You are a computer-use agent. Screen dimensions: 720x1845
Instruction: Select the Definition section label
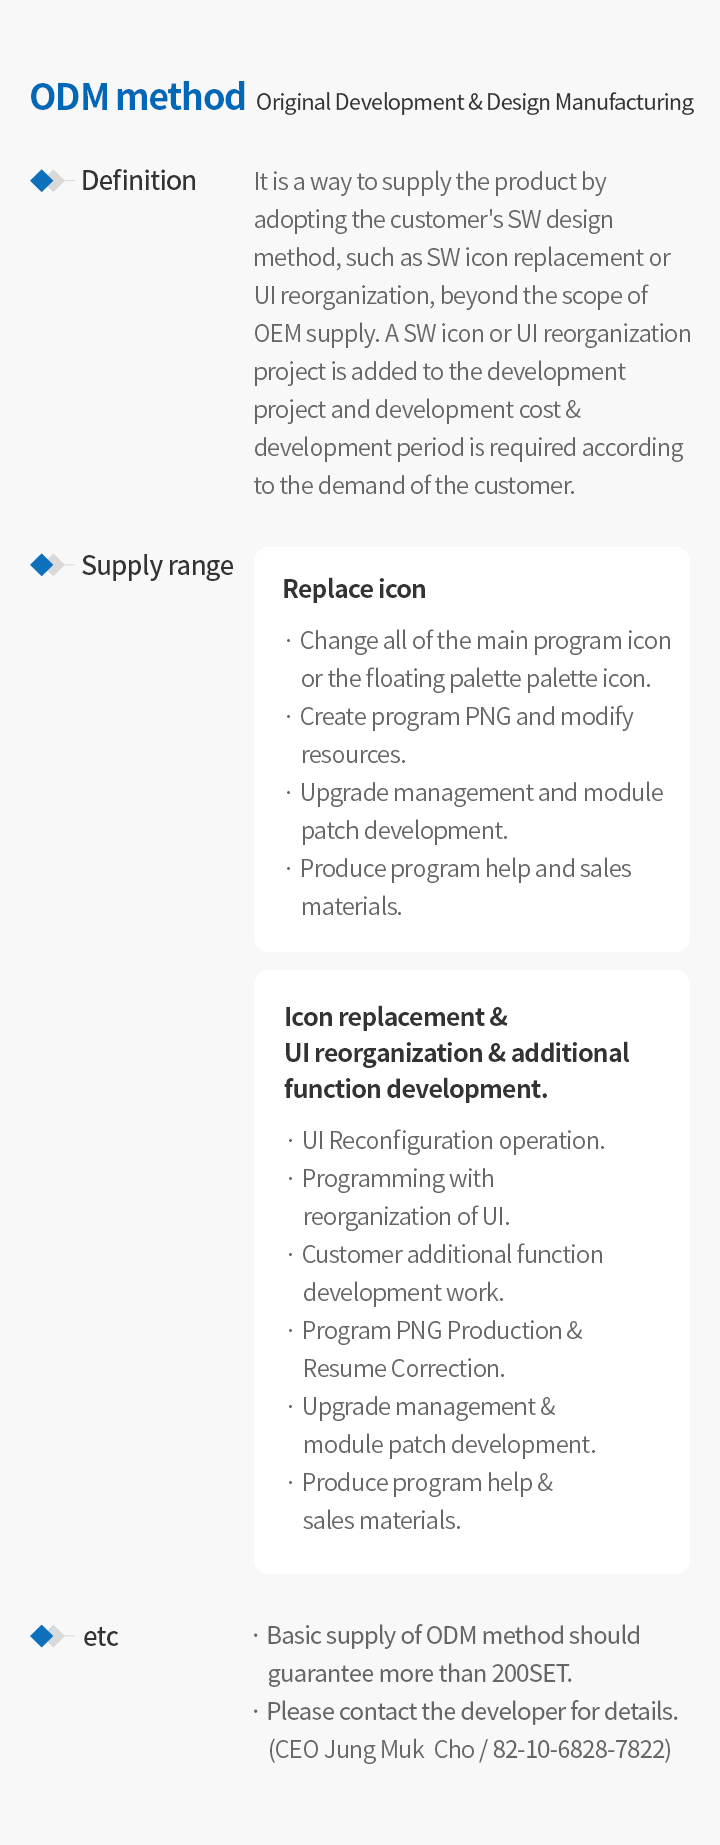tap(139, 181)
